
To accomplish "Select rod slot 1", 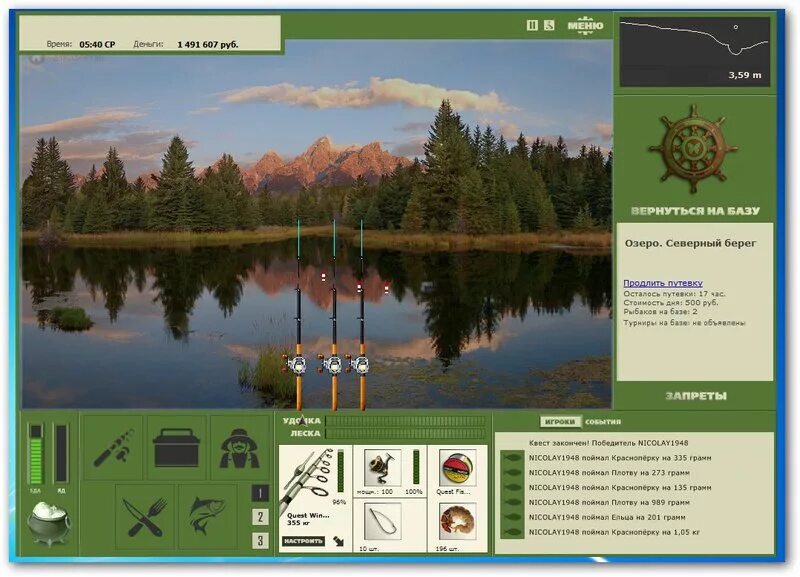I will (x=260, y=493).
